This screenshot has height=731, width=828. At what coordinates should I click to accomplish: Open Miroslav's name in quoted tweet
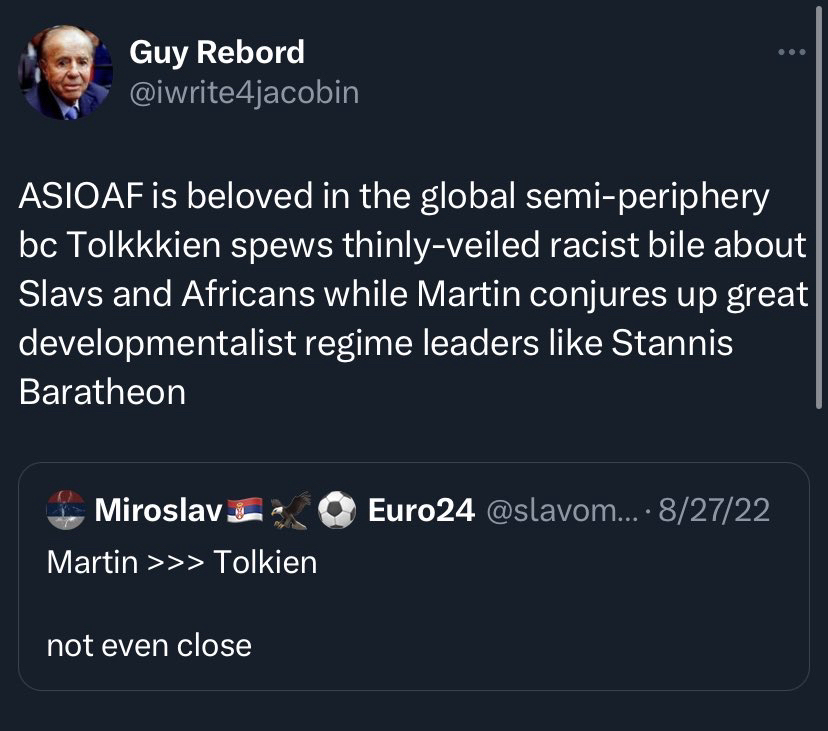[157, 510]
